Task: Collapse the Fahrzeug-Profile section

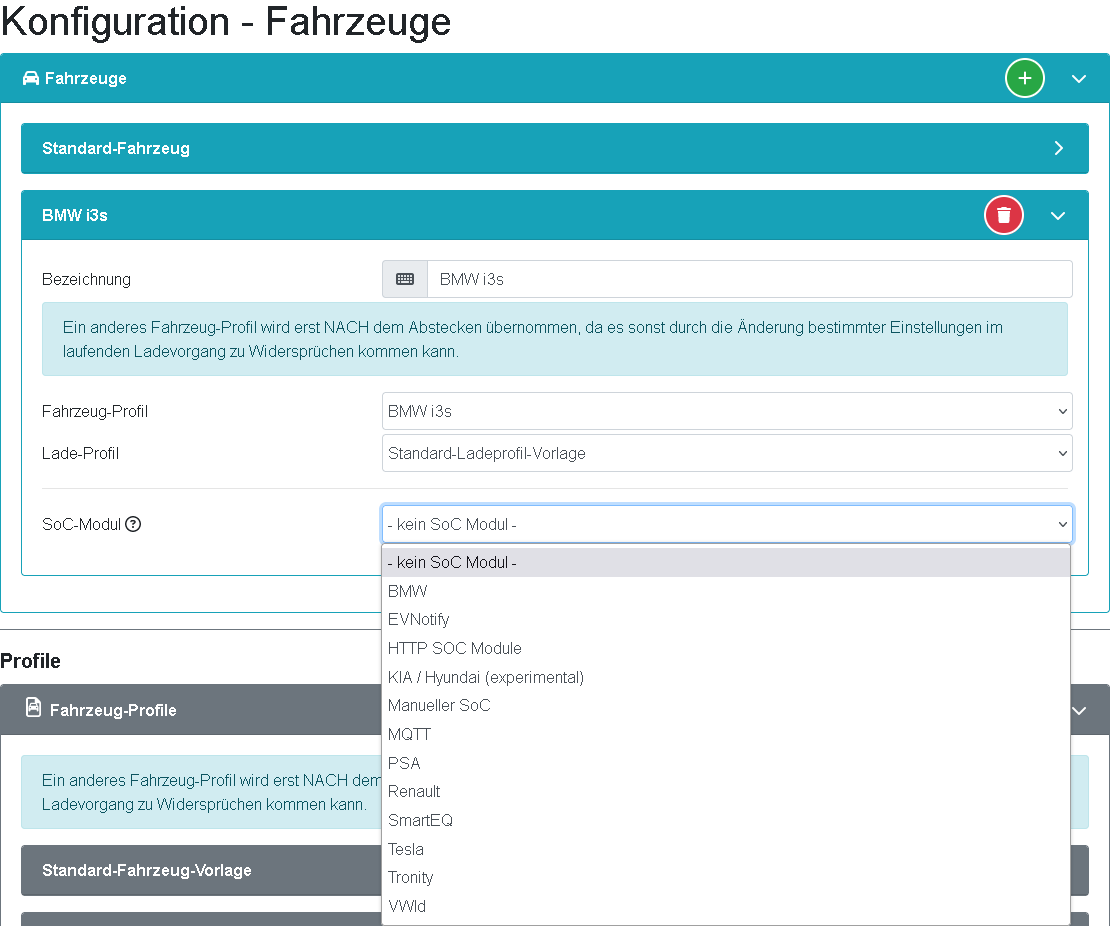Action: point(1078,710)
